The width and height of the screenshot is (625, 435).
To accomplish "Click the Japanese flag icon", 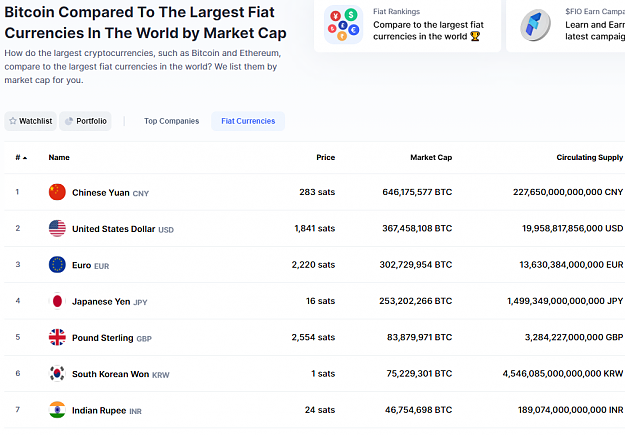I will [x=57, y=301].
